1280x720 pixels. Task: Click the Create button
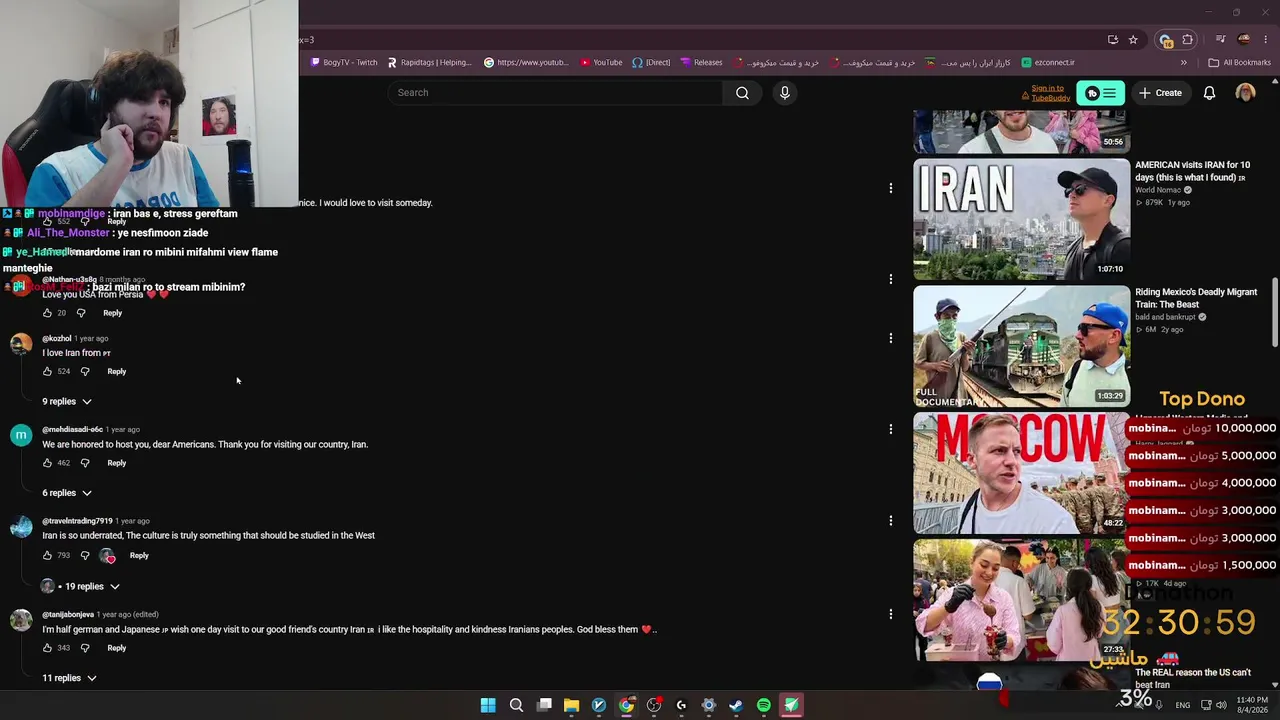click(x=1160, y=93)
